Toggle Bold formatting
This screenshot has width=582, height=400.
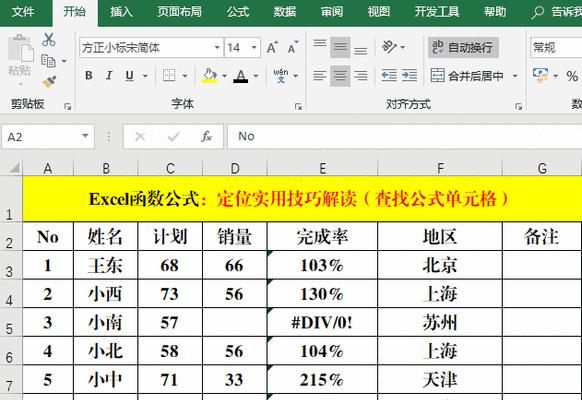point(89,76)
